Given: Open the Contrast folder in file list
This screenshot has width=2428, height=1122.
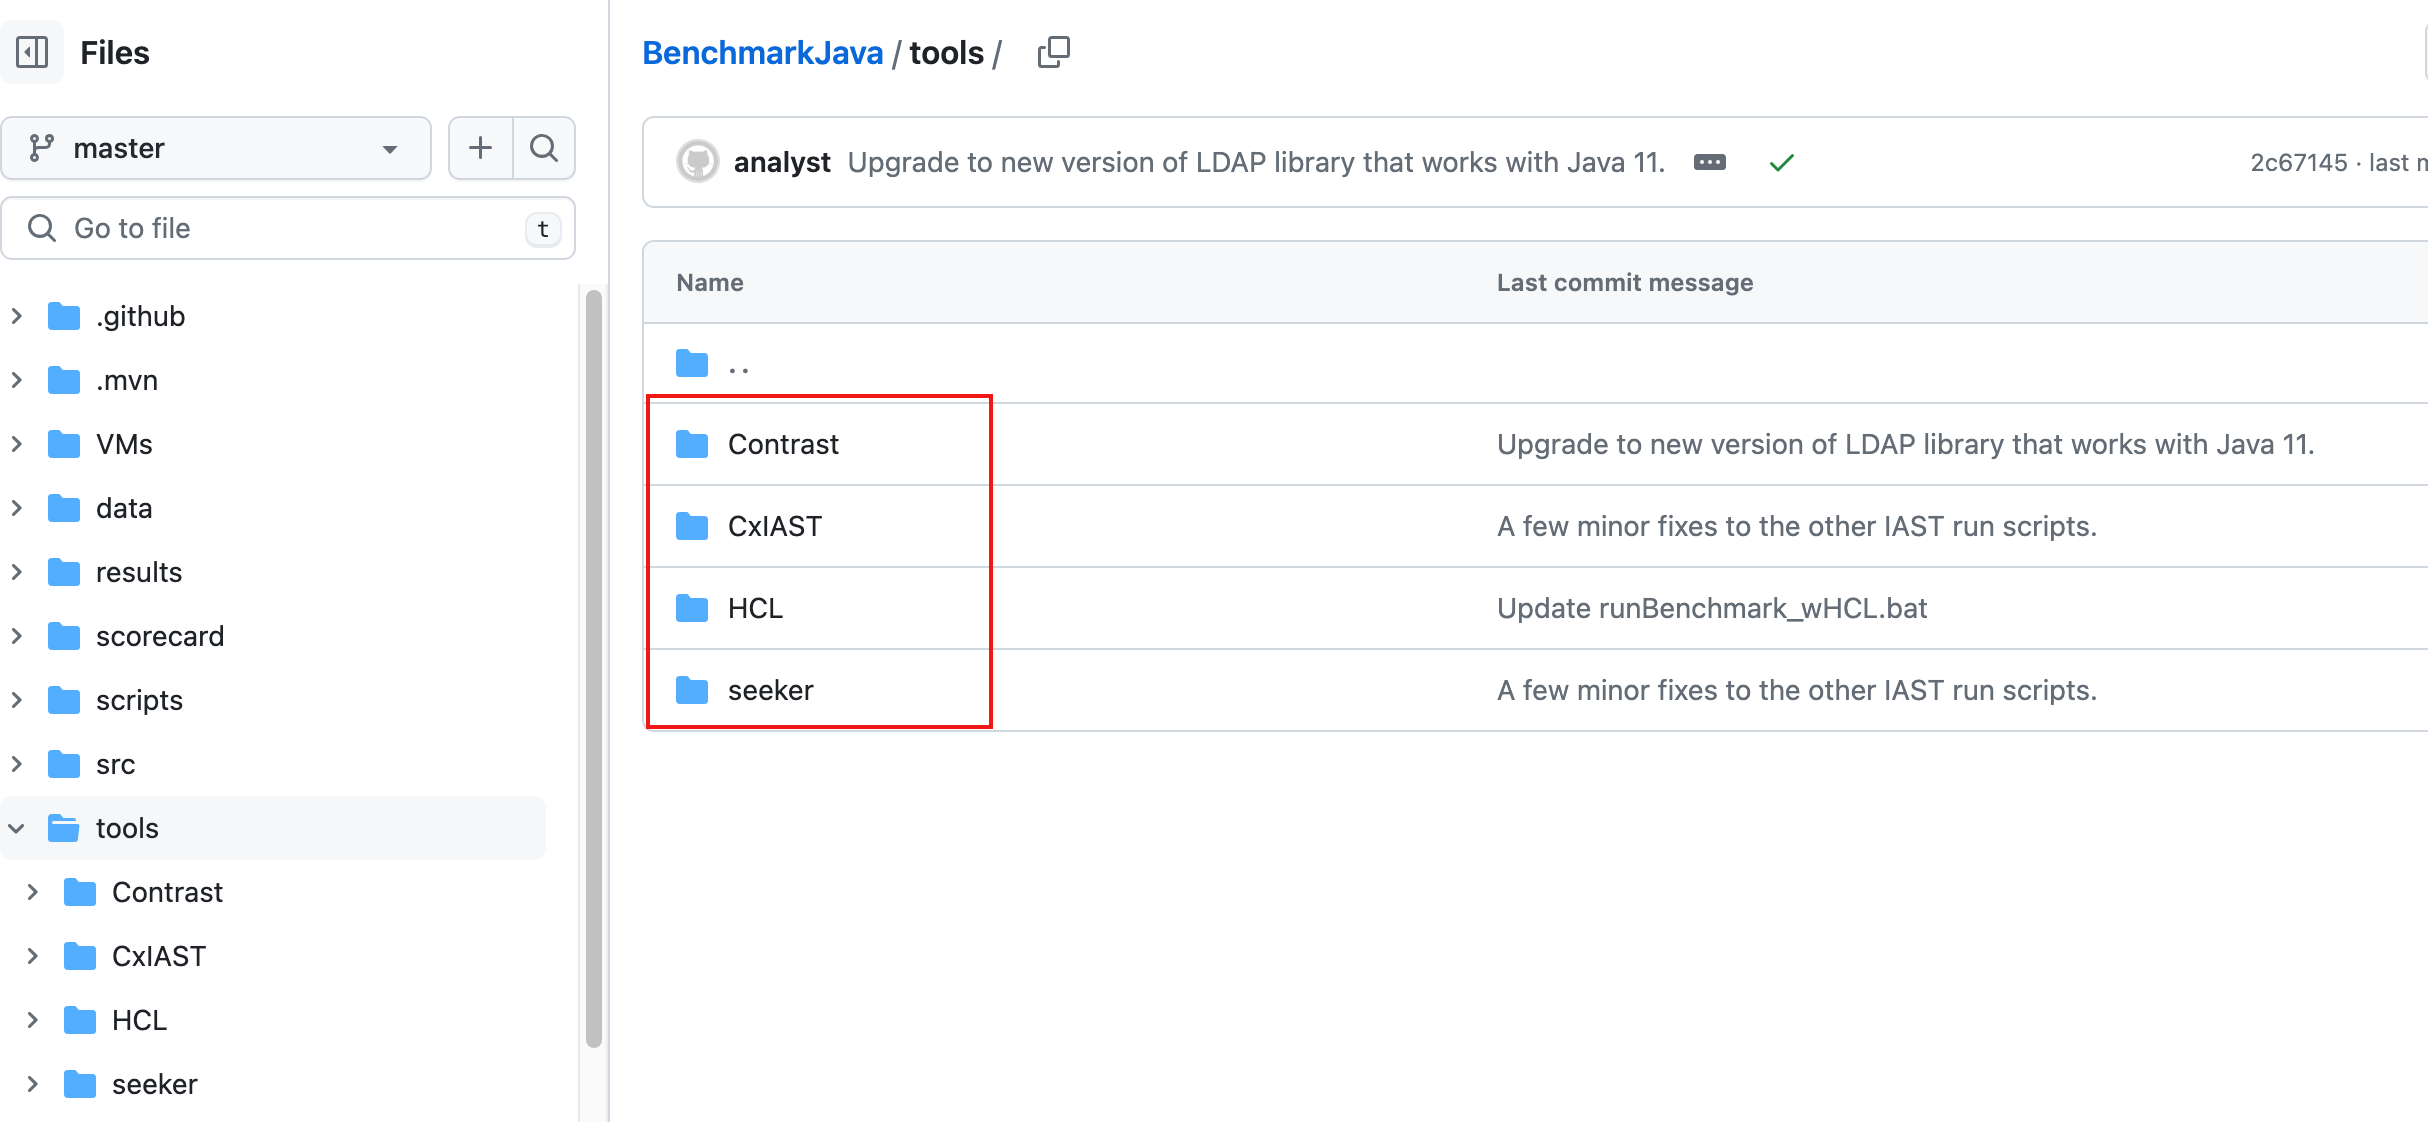Looking at the screenshot, I should coord(783,444).
